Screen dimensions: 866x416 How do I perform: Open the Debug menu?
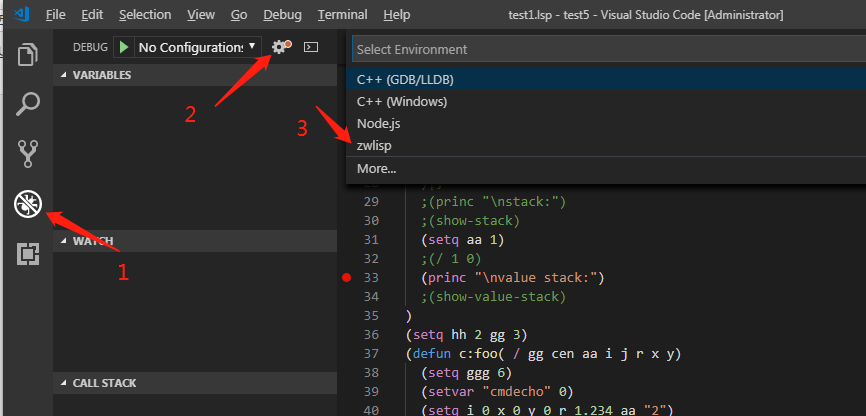point(282,14)
